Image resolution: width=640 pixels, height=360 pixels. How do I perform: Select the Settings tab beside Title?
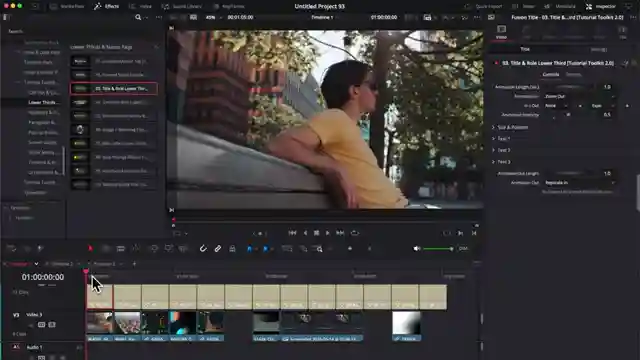point(599,49)
